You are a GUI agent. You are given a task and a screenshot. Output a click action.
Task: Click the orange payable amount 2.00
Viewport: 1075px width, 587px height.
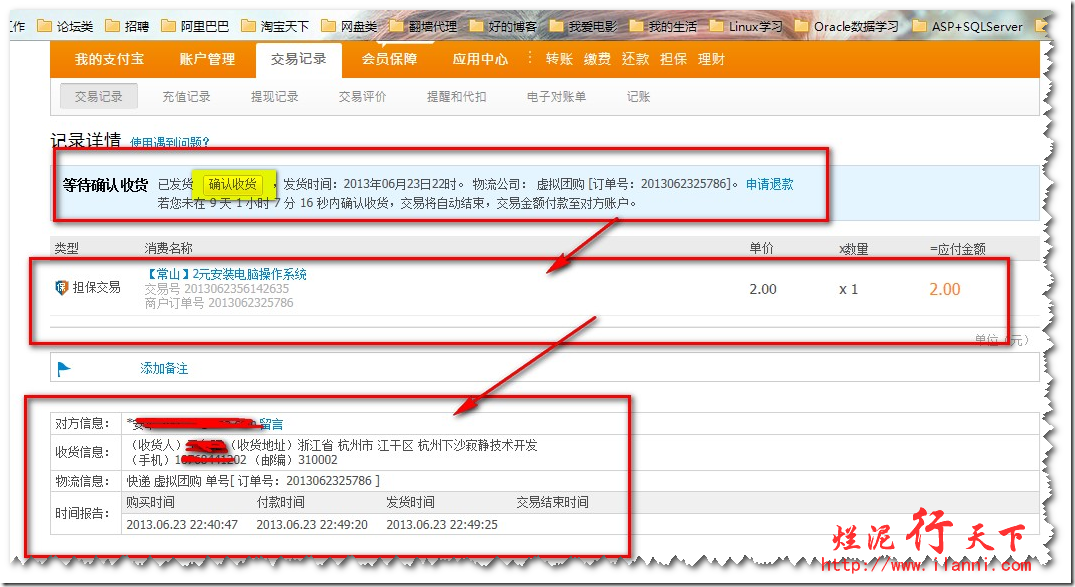[x=945, y=289]
